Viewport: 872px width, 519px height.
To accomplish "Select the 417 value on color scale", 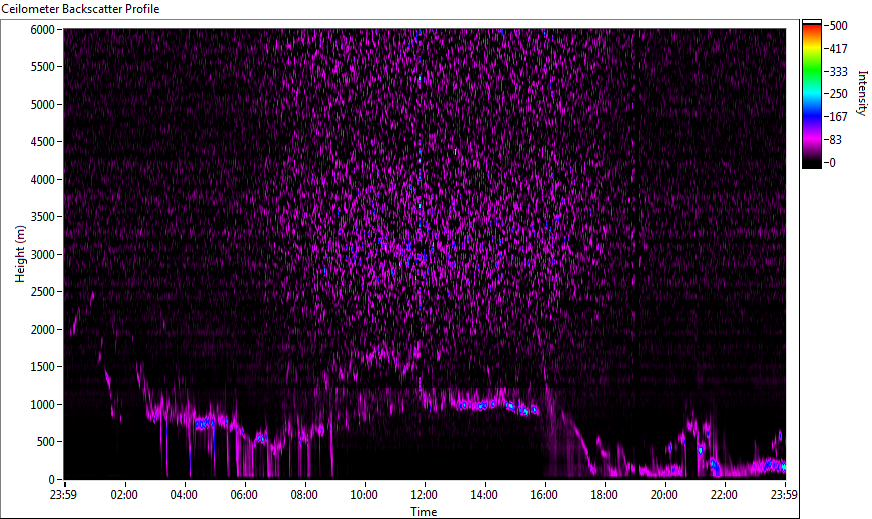I will [838, 48].
